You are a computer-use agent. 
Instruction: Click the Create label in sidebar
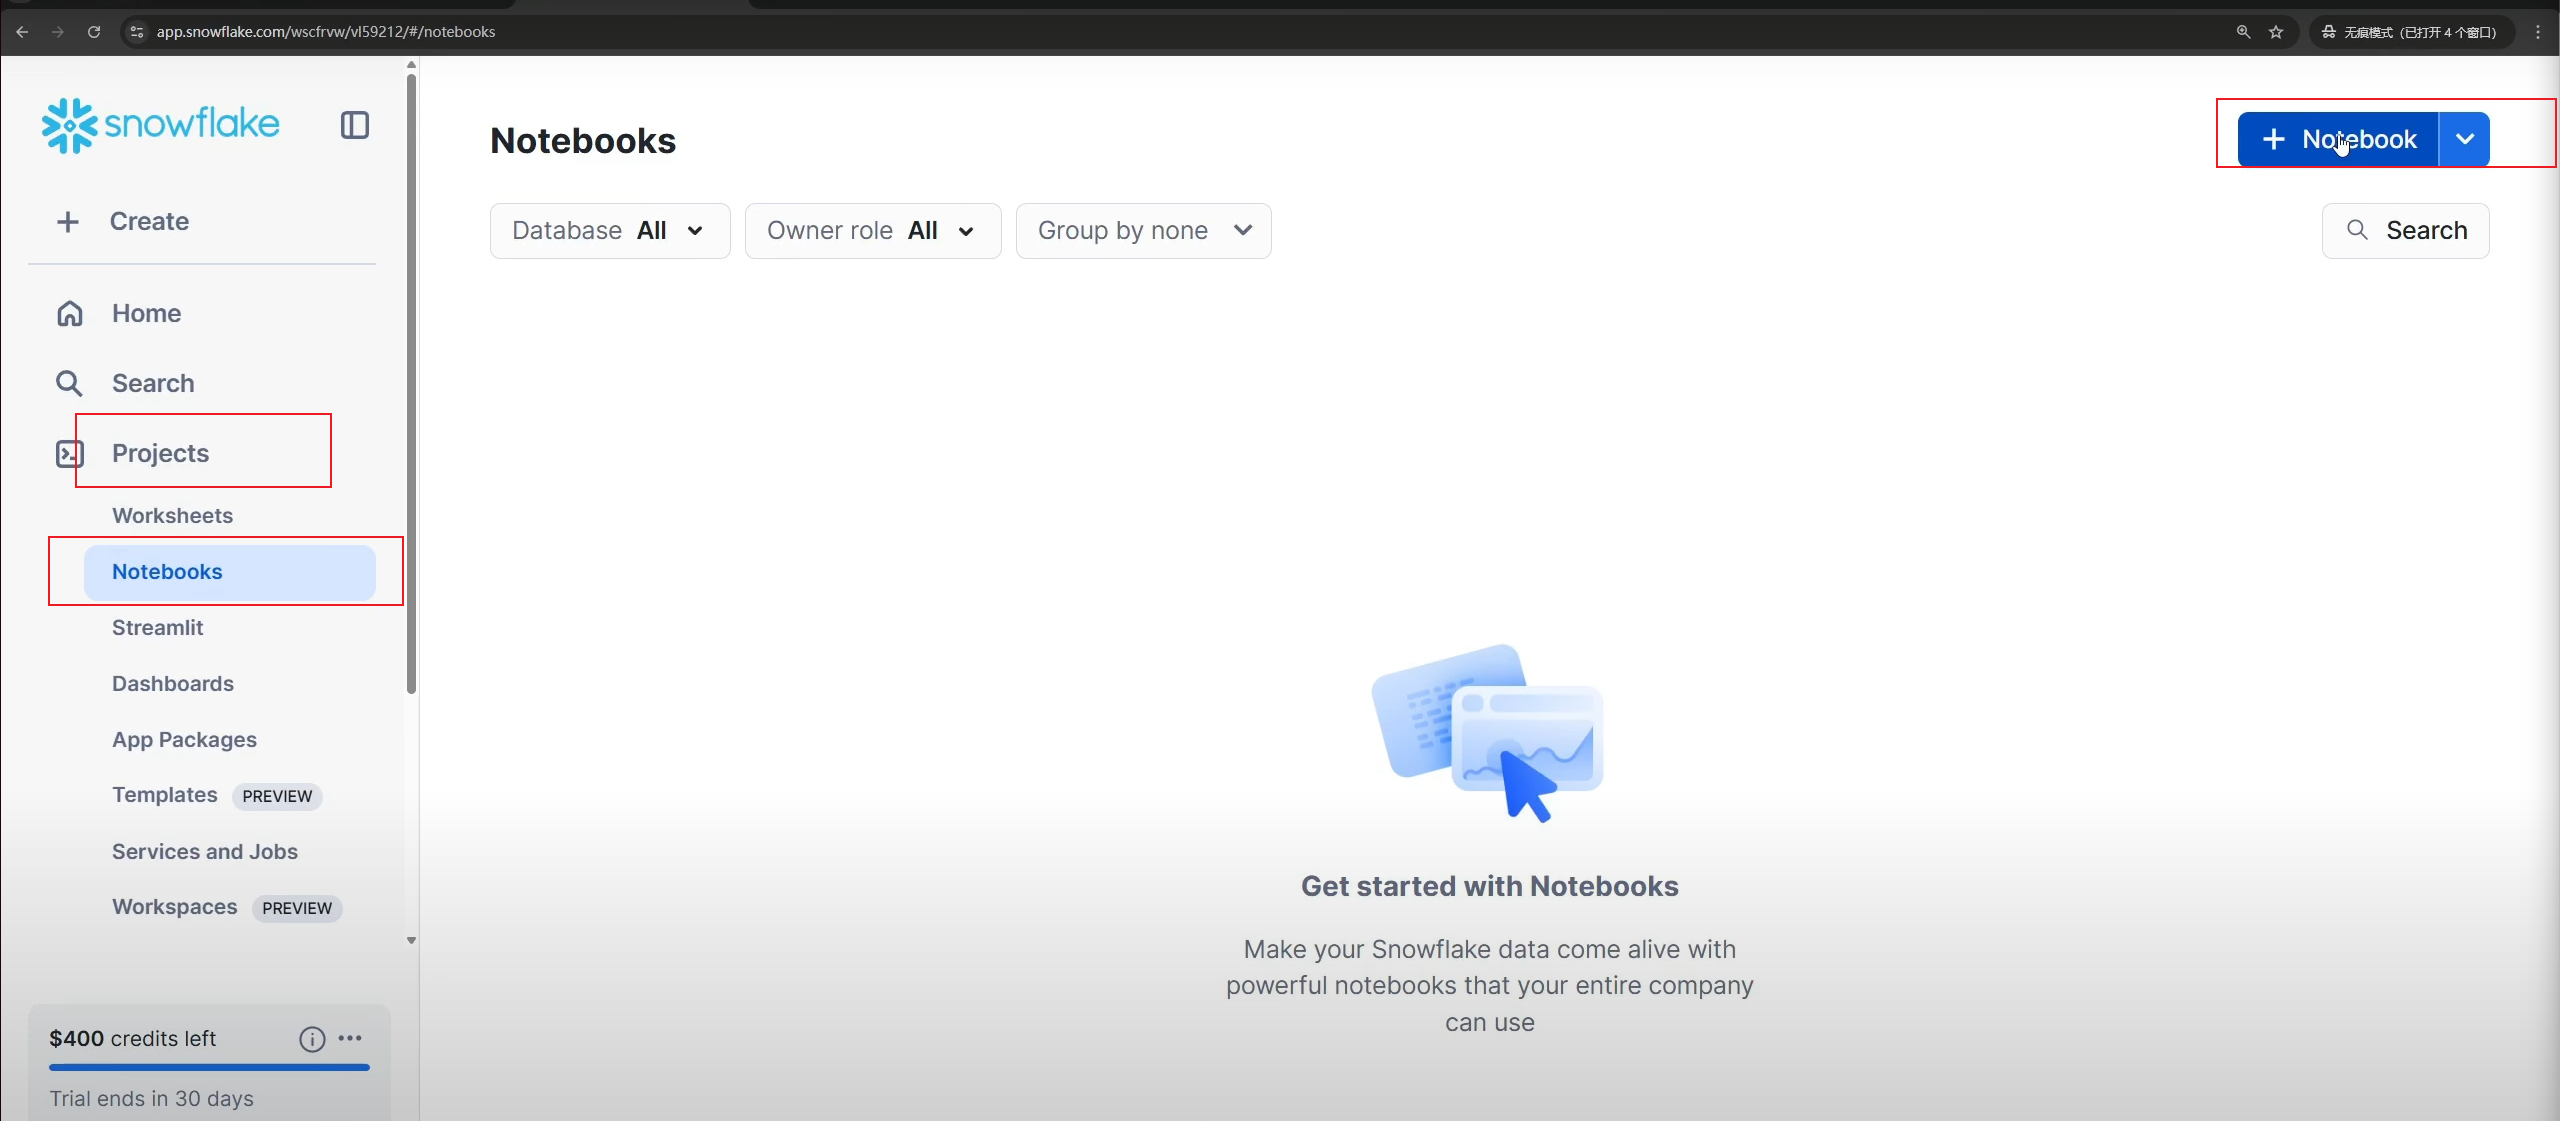149,221
